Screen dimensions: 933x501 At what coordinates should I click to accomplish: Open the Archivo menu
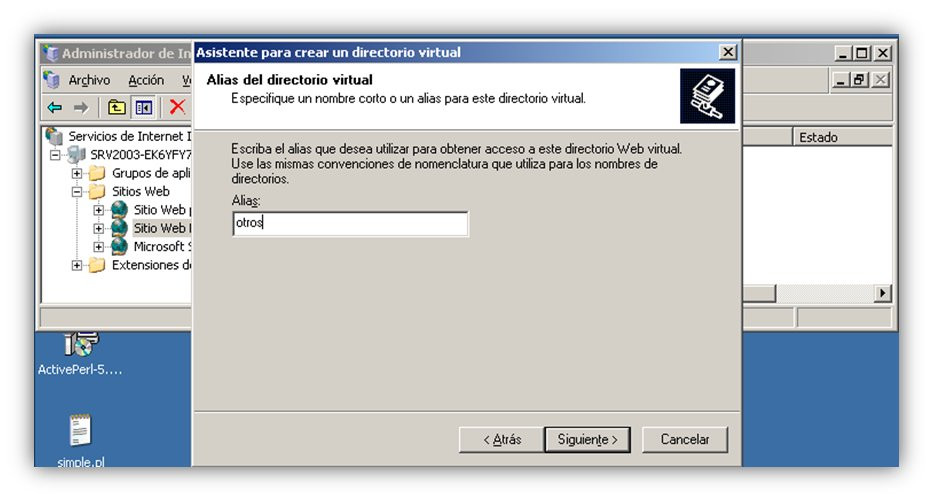[x=89, y=80]
